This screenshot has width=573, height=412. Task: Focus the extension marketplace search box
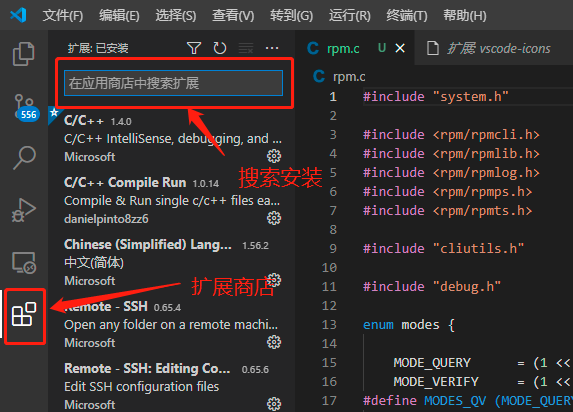click(173, 83)
